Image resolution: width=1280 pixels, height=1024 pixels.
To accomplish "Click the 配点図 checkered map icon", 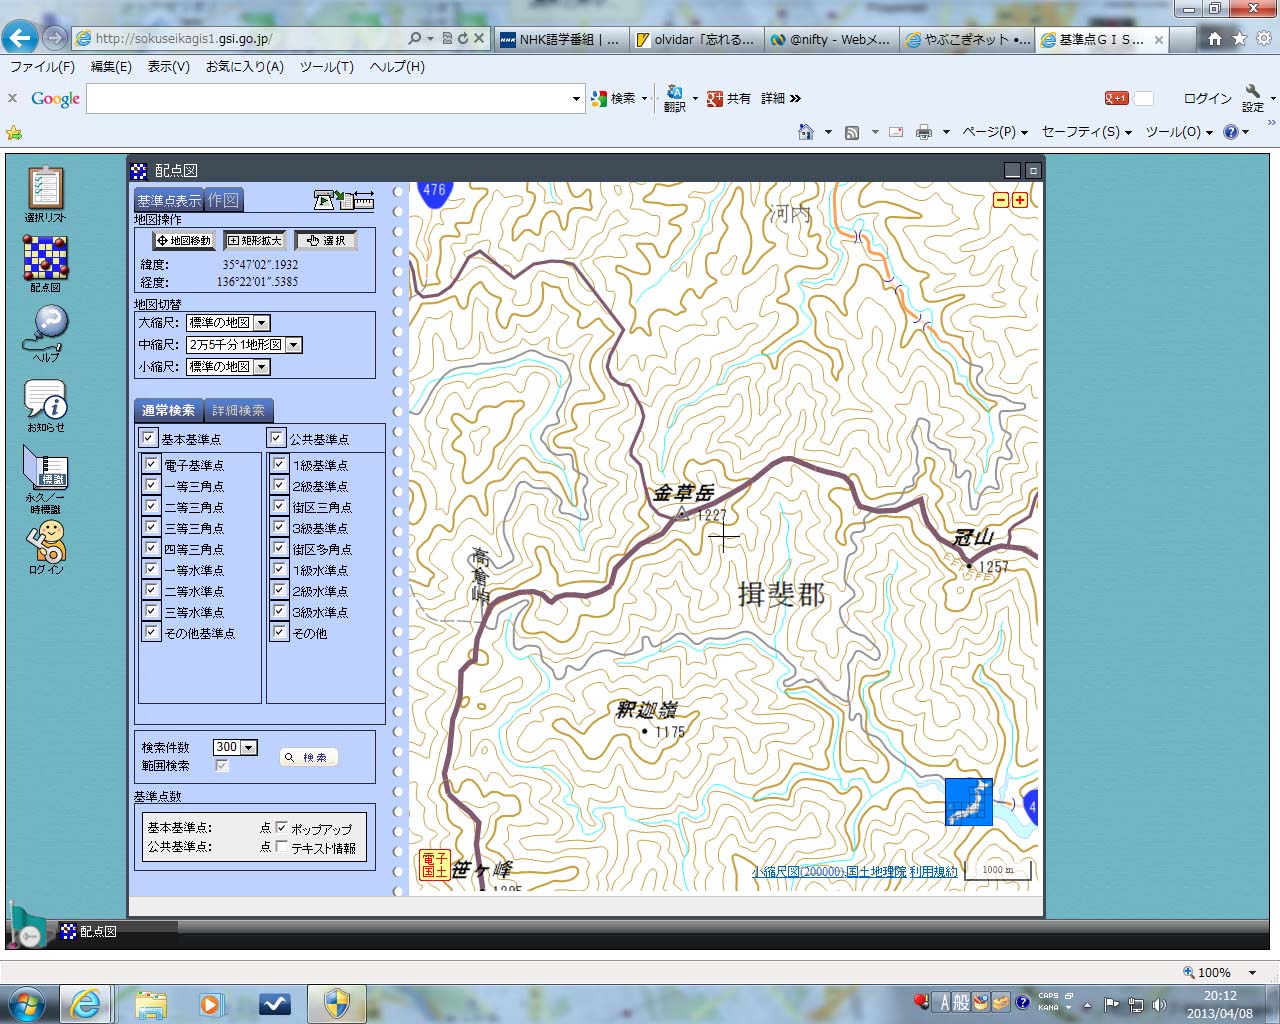I will pos(45,258).
